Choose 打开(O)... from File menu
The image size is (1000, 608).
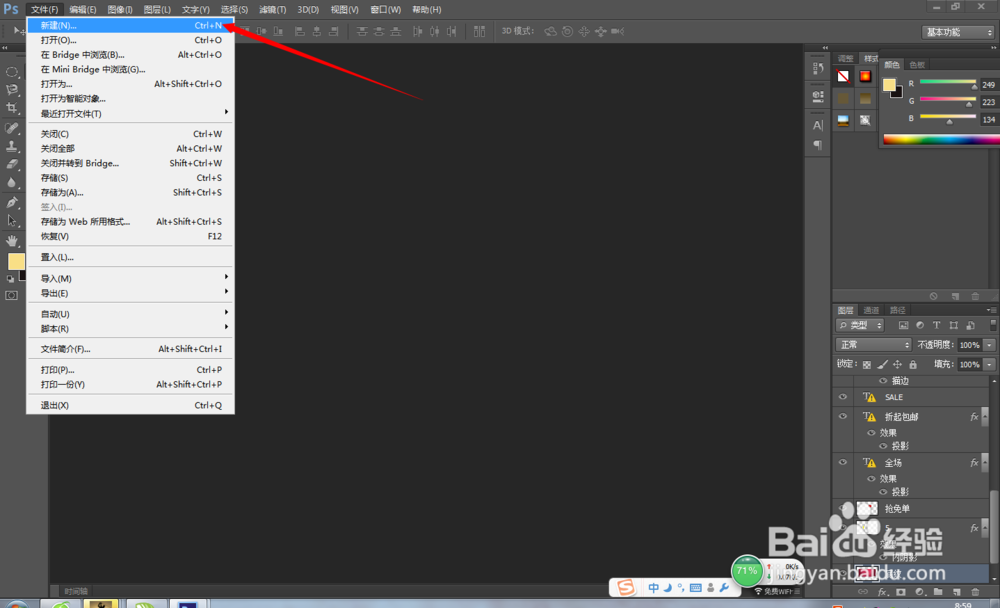(x=130, y=40)
